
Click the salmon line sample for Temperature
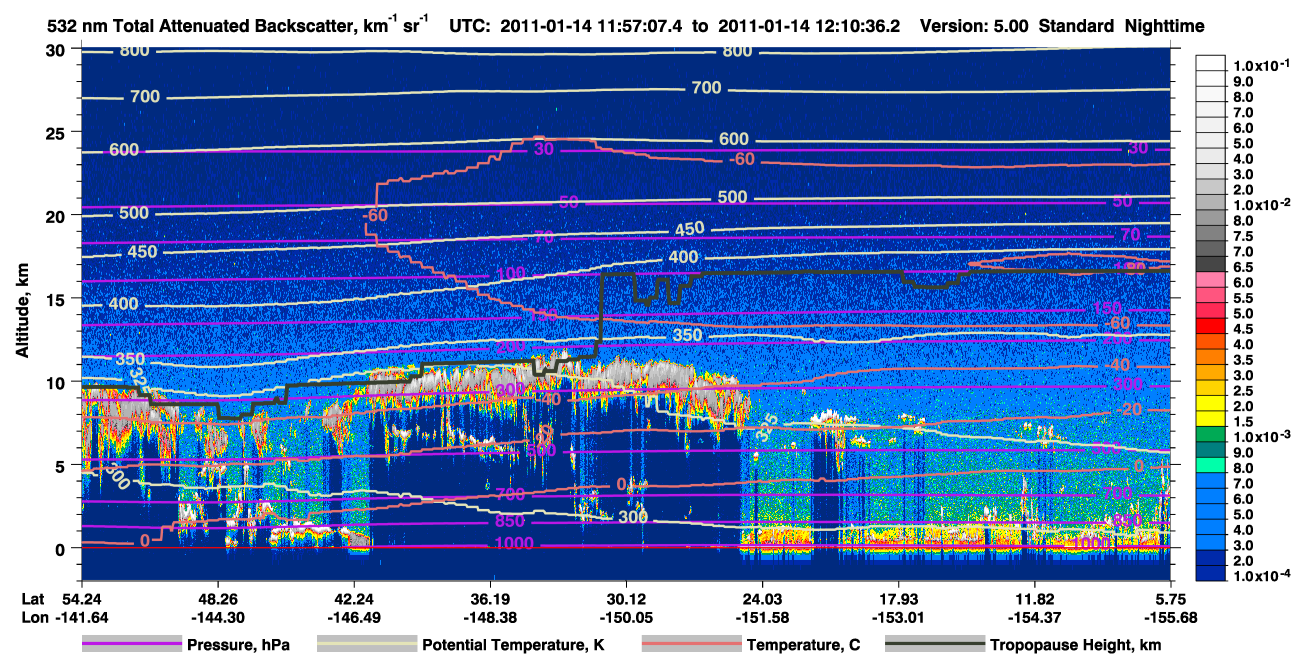coord(690,645)
